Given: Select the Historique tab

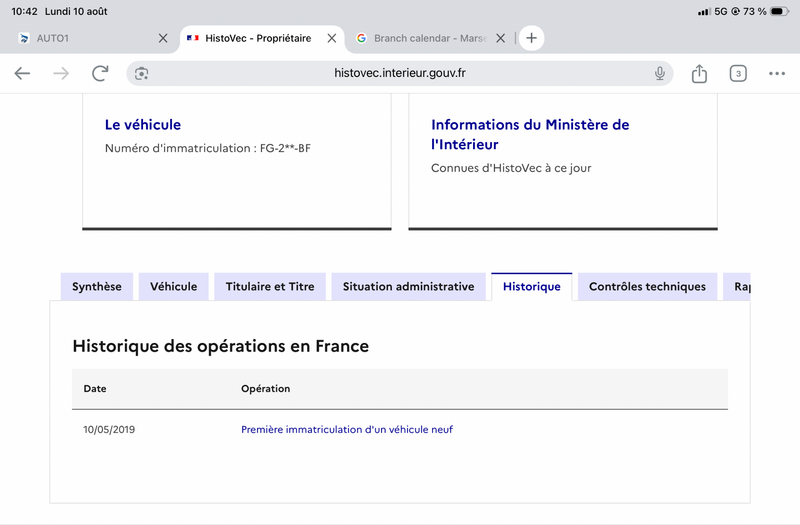Looking at the screenshot, I should tap(532, 287).
